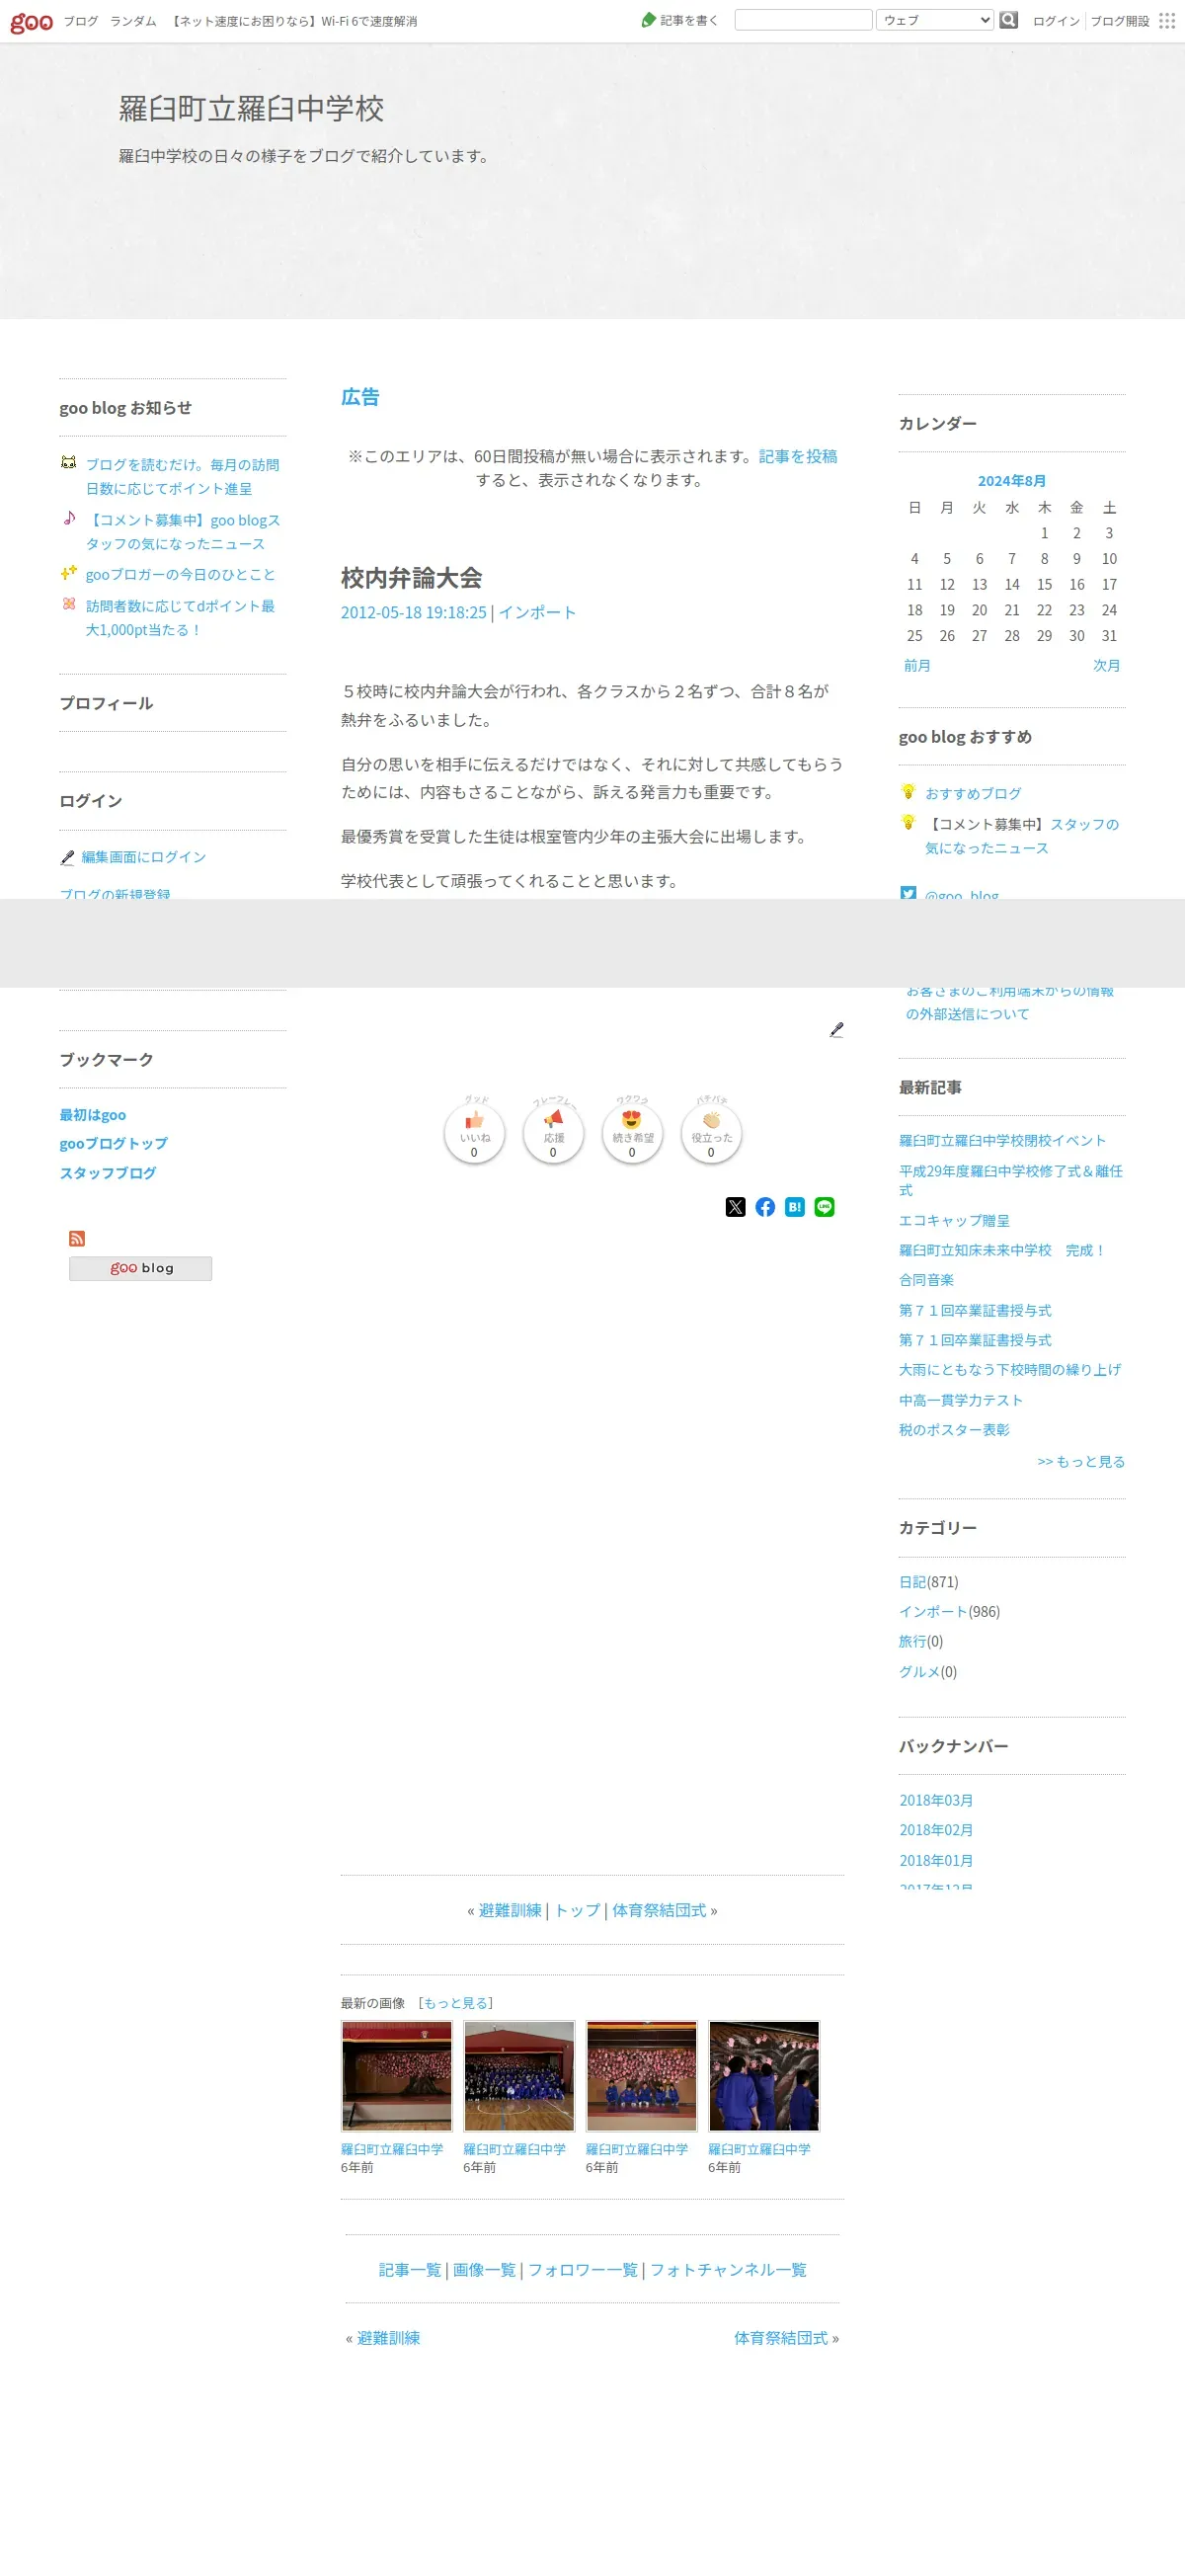Share the article on X

coord(736,1207)
